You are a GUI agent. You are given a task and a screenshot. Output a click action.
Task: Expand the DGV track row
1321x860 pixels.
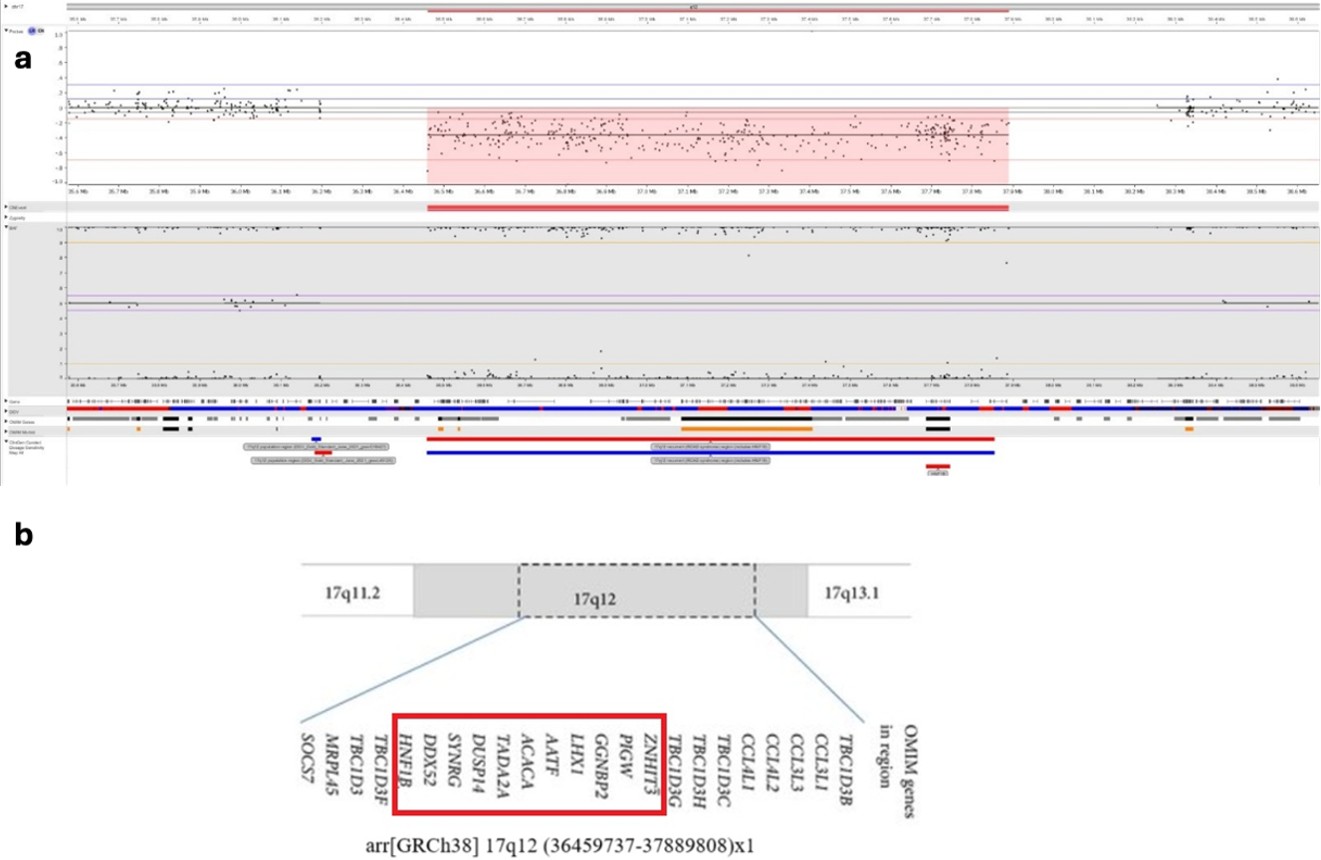pos(6,410)
